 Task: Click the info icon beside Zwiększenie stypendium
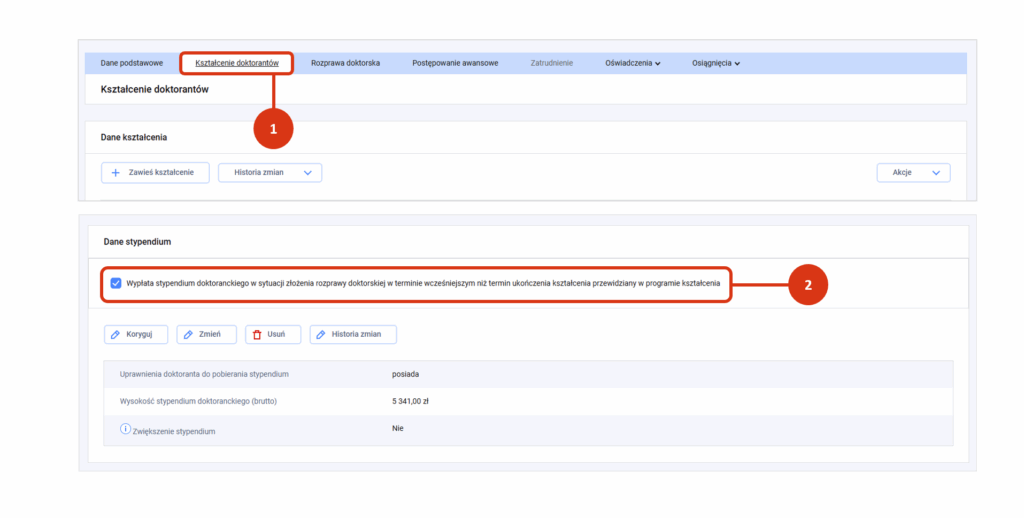click(125, 430)
